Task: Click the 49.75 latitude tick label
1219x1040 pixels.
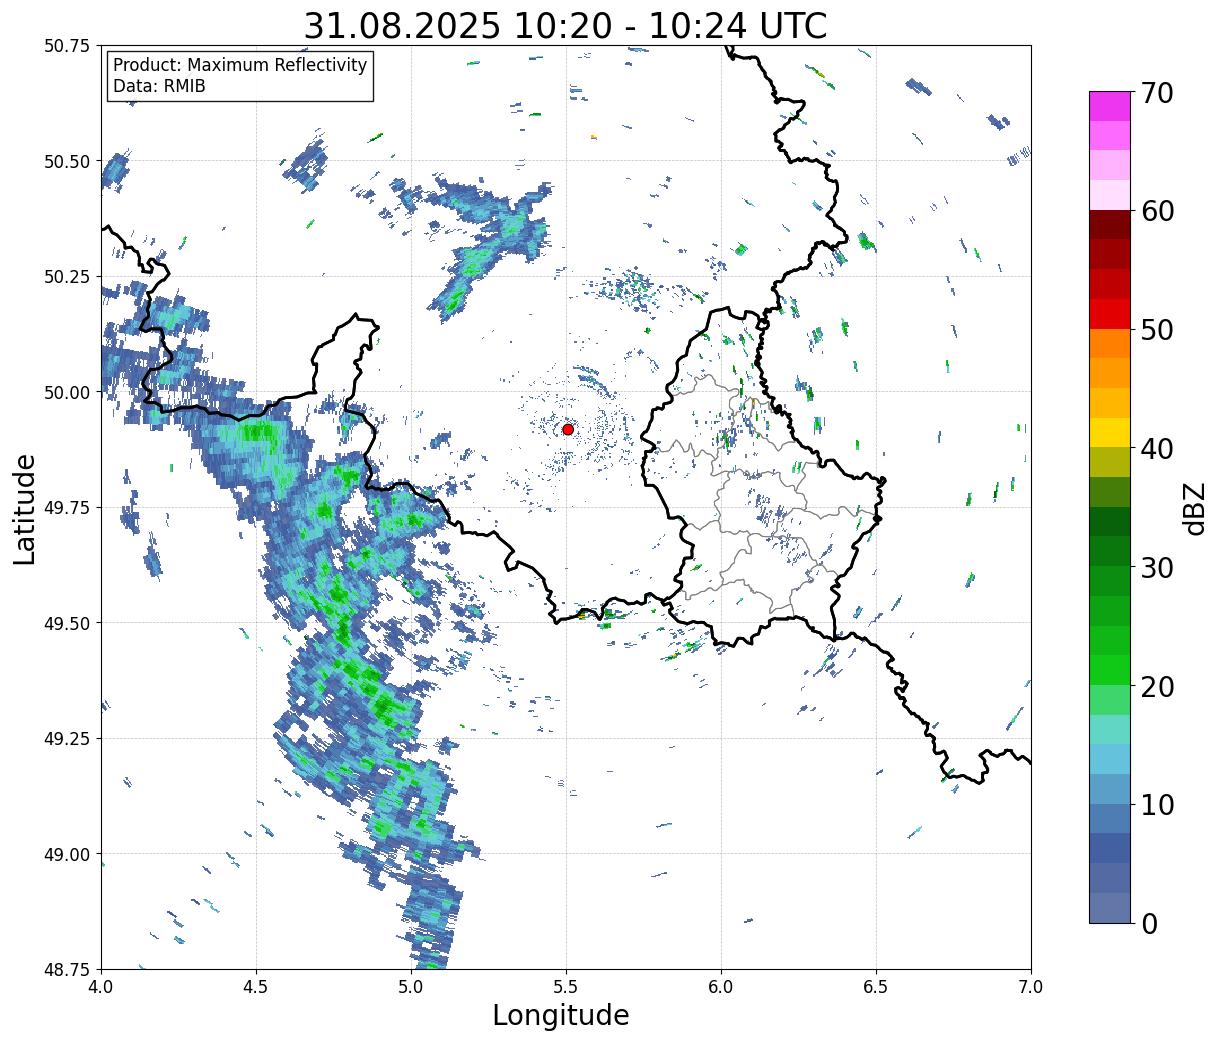Action: (x=69, y=508)
